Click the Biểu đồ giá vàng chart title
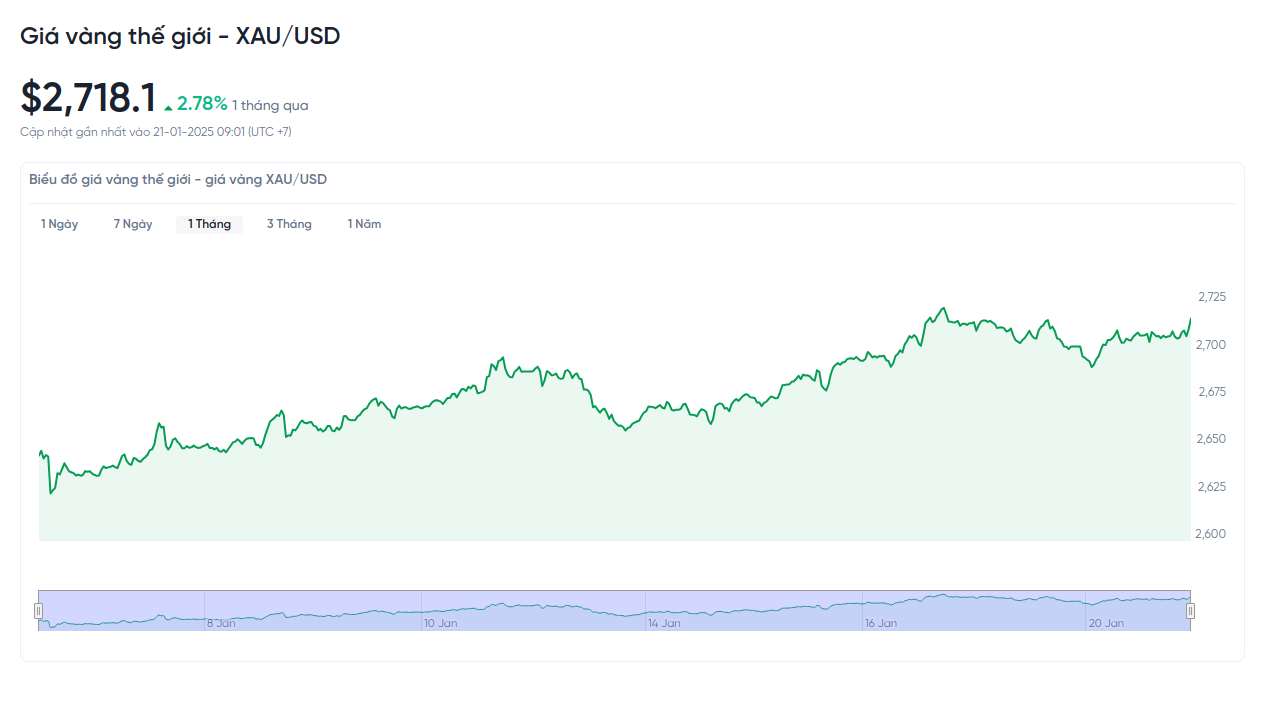 [x=178, y=180]
